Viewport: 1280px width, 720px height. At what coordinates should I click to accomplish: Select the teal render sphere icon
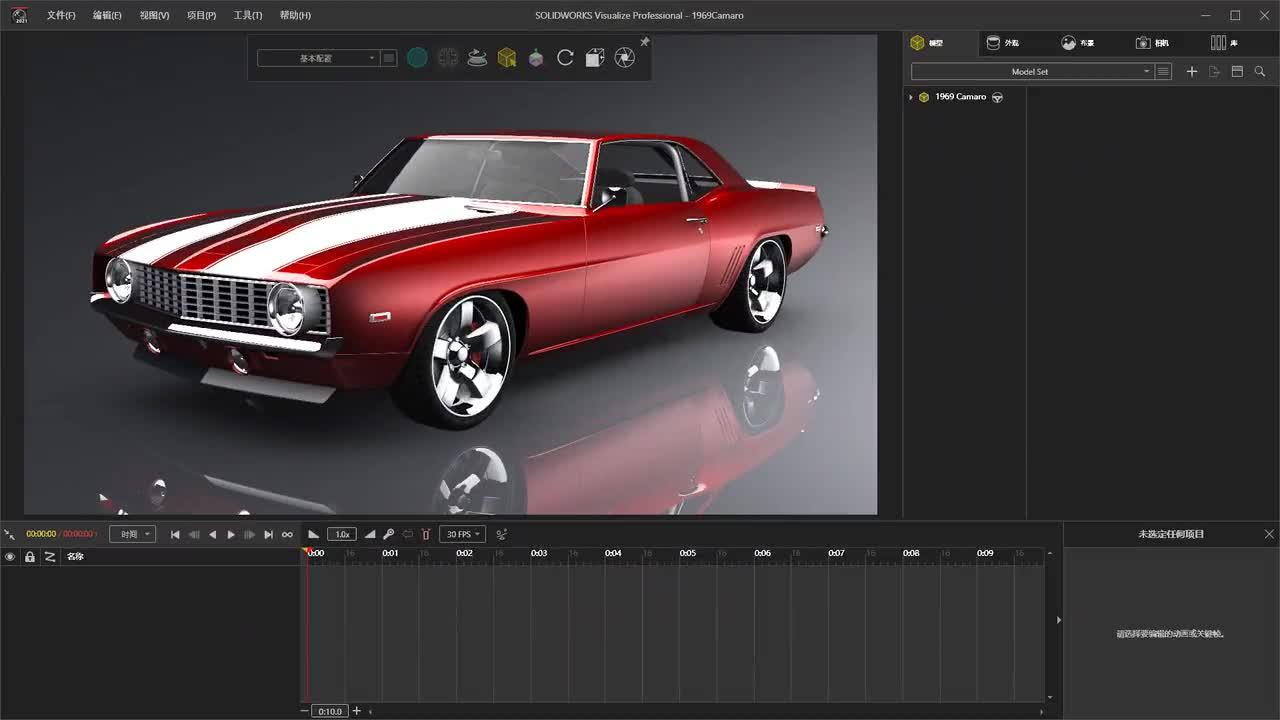coord(417,57)
